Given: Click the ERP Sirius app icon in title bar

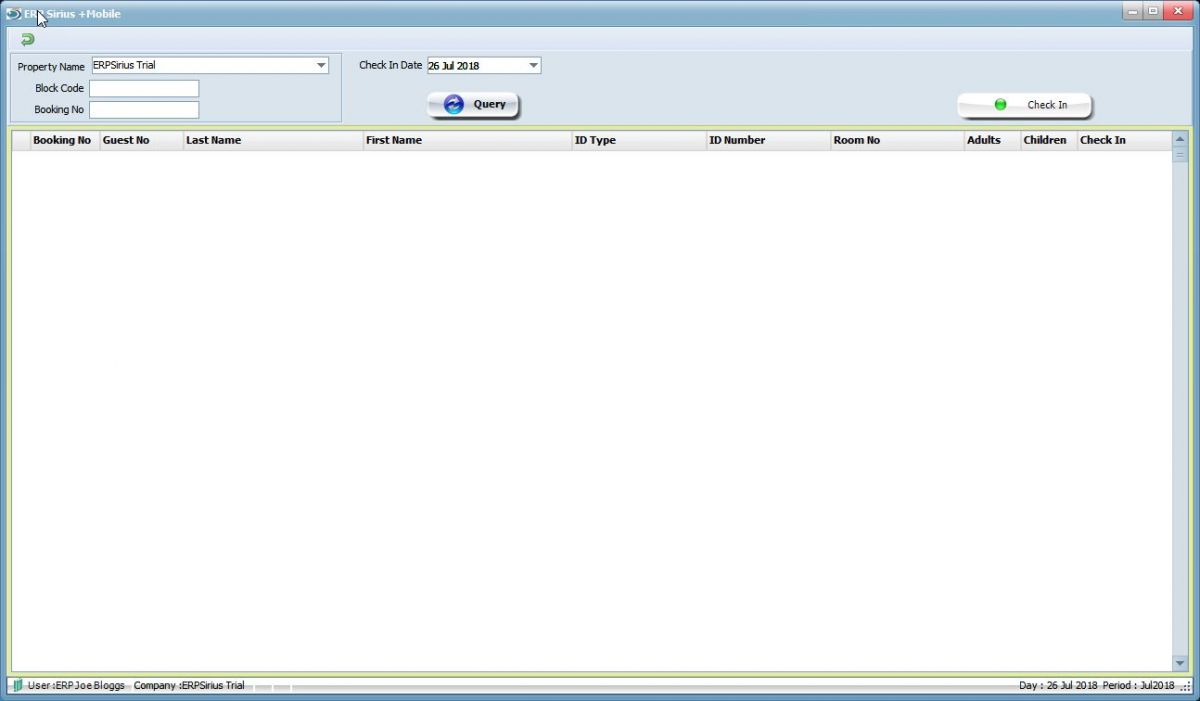Looking at the screenshot, I should pos(13,14).
